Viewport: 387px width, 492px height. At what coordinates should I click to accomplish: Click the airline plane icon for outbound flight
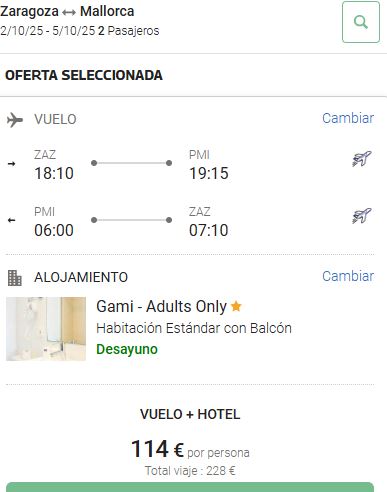click(x=362, y=159)
